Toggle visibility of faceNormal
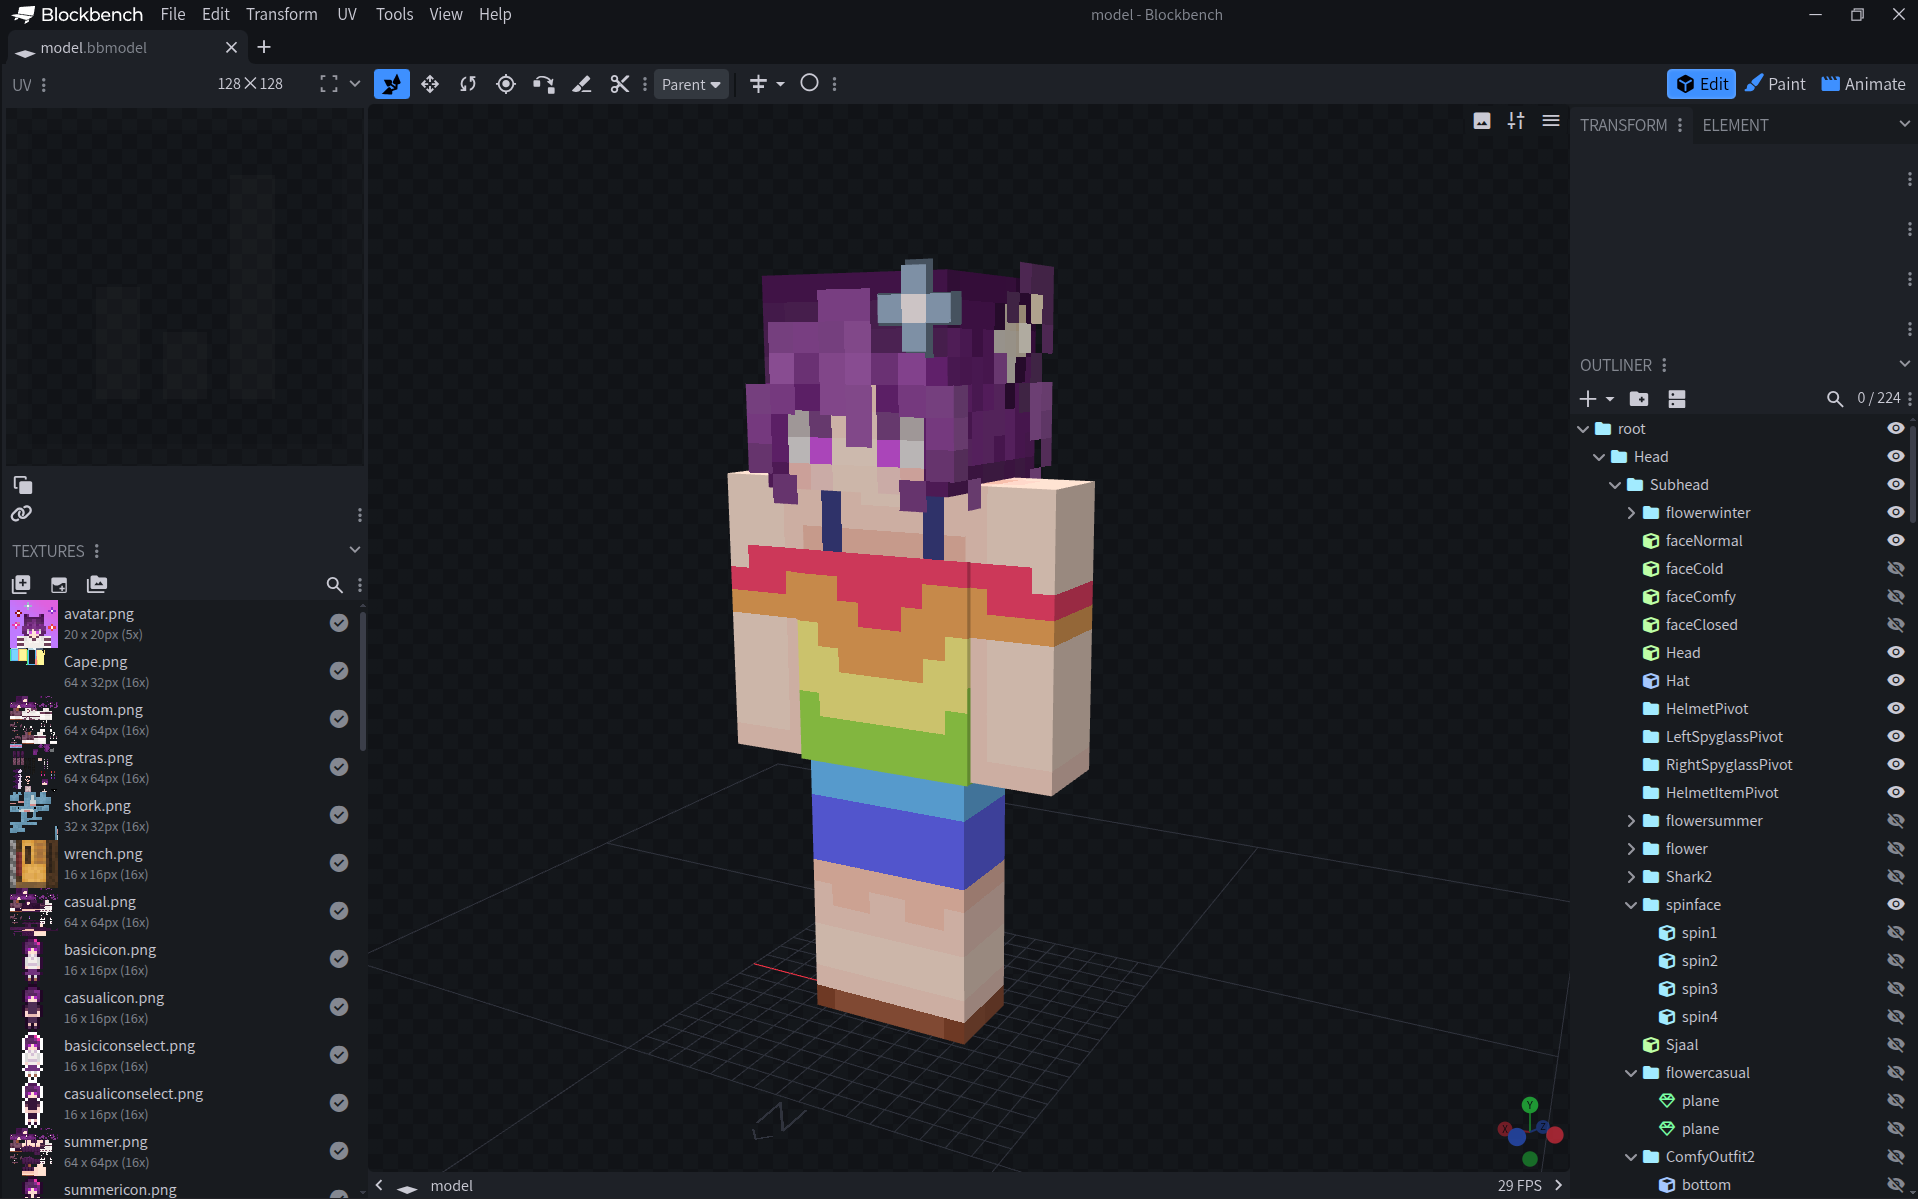 [x=1895, y=540]
